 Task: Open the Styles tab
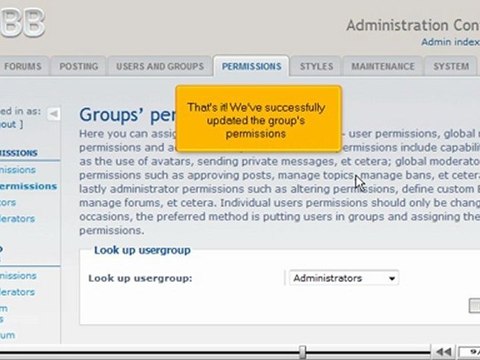316,66
